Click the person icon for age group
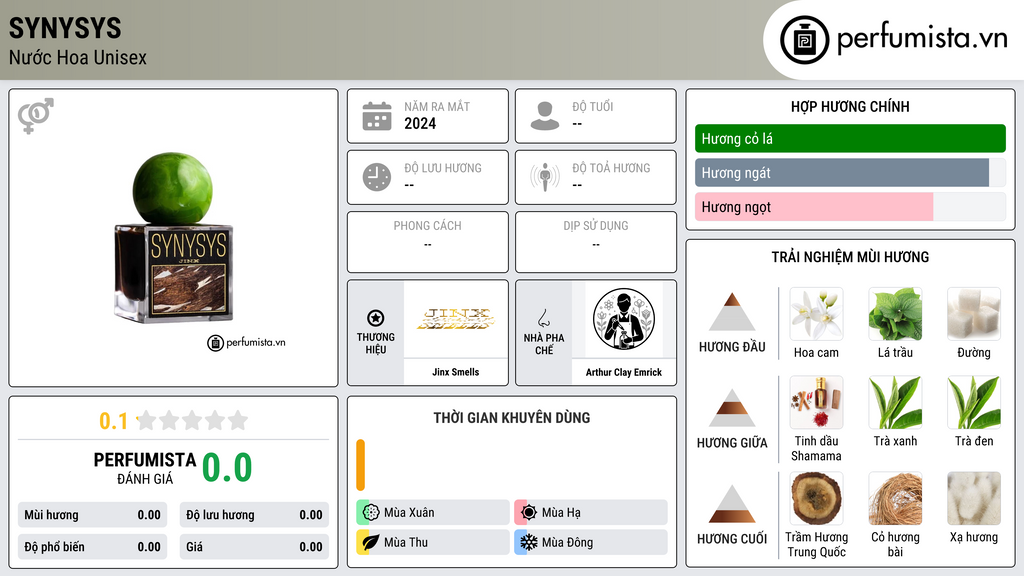This screenshot has height=576, width=1024. pos(545,116)
